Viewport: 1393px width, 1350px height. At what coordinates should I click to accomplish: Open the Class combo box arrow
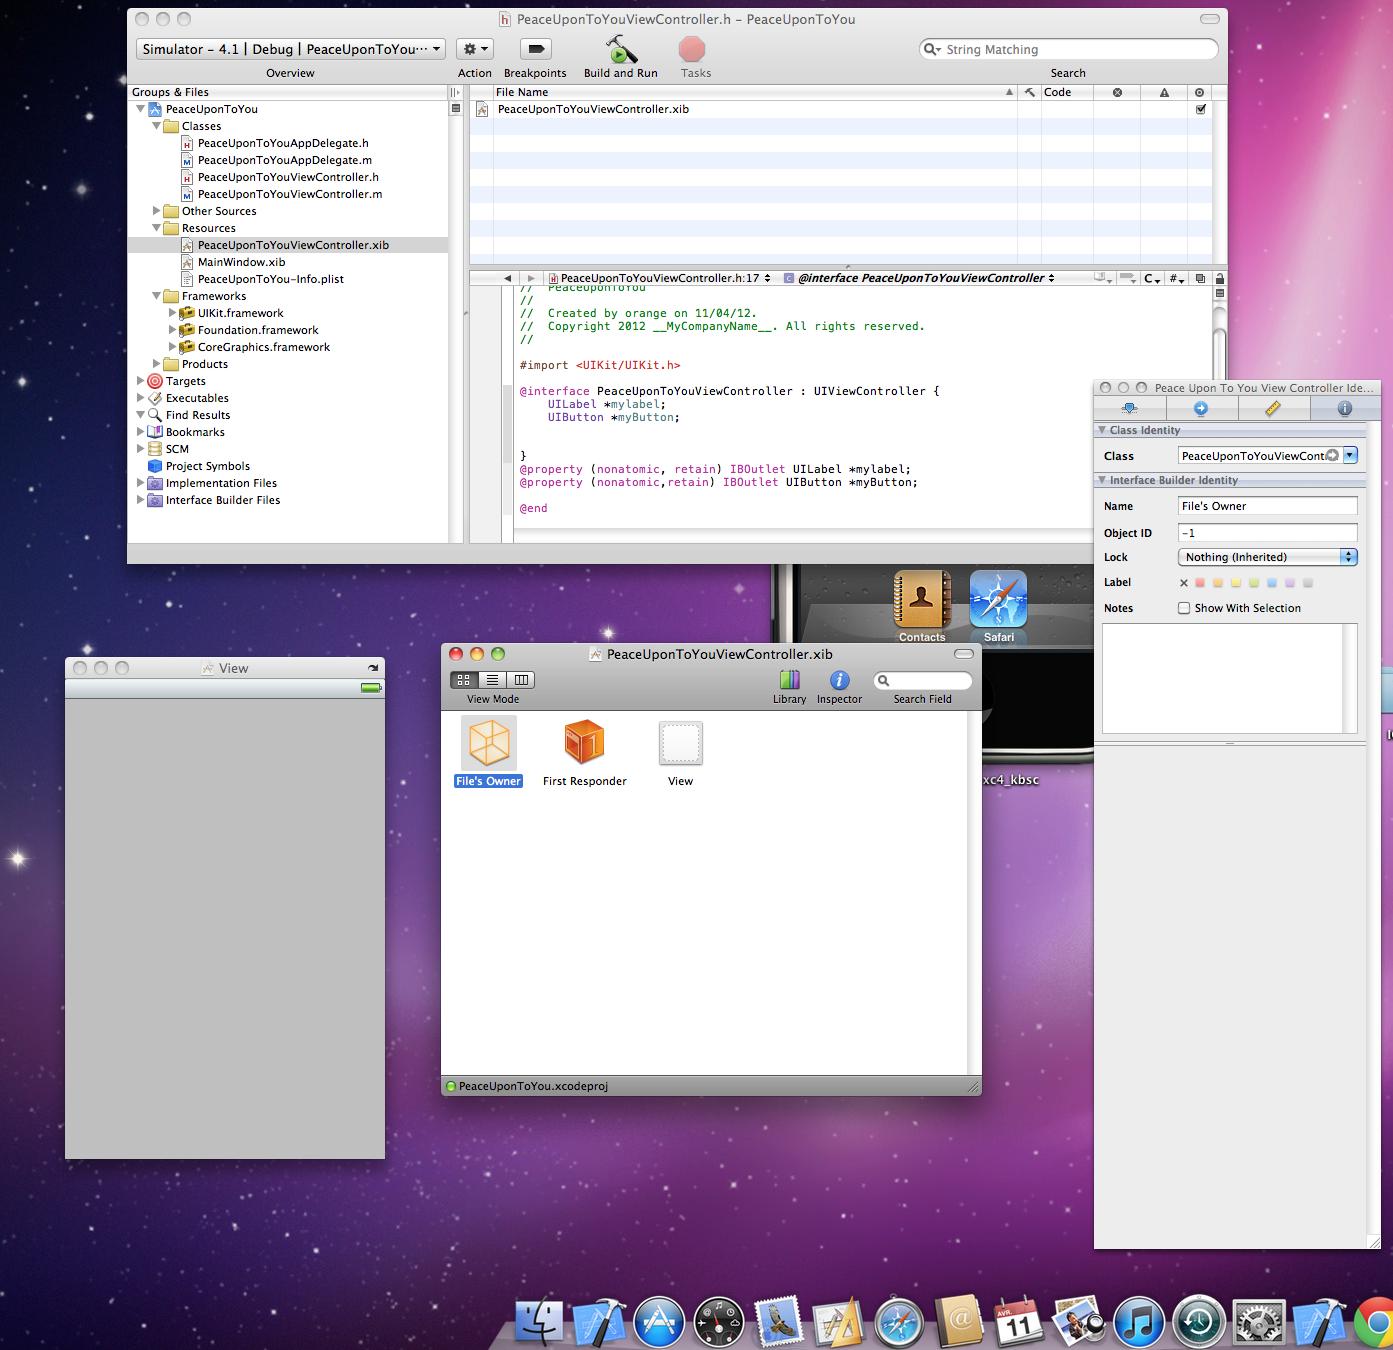tap(1350, 455)
